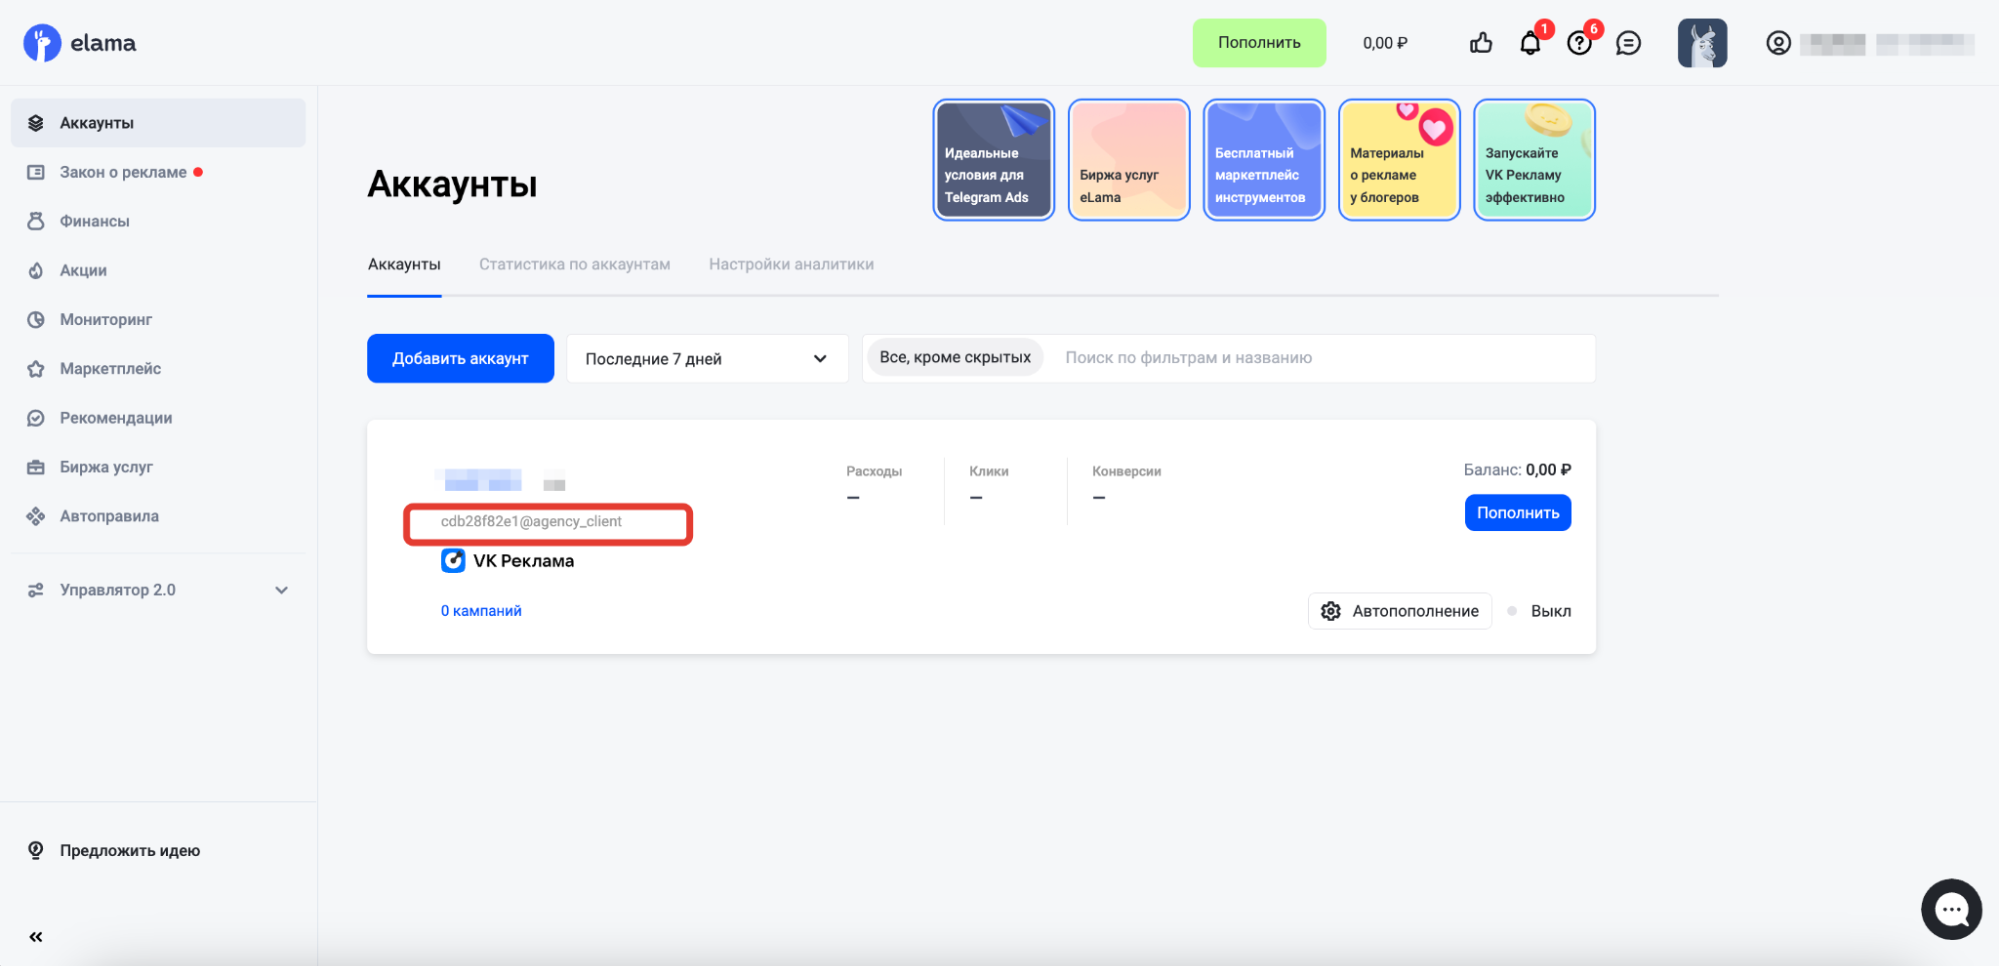Switch to the Аккаунты tab
The height and width of the screenshot is (967, 1999).
pyautogui.click(x=404, y=264)
